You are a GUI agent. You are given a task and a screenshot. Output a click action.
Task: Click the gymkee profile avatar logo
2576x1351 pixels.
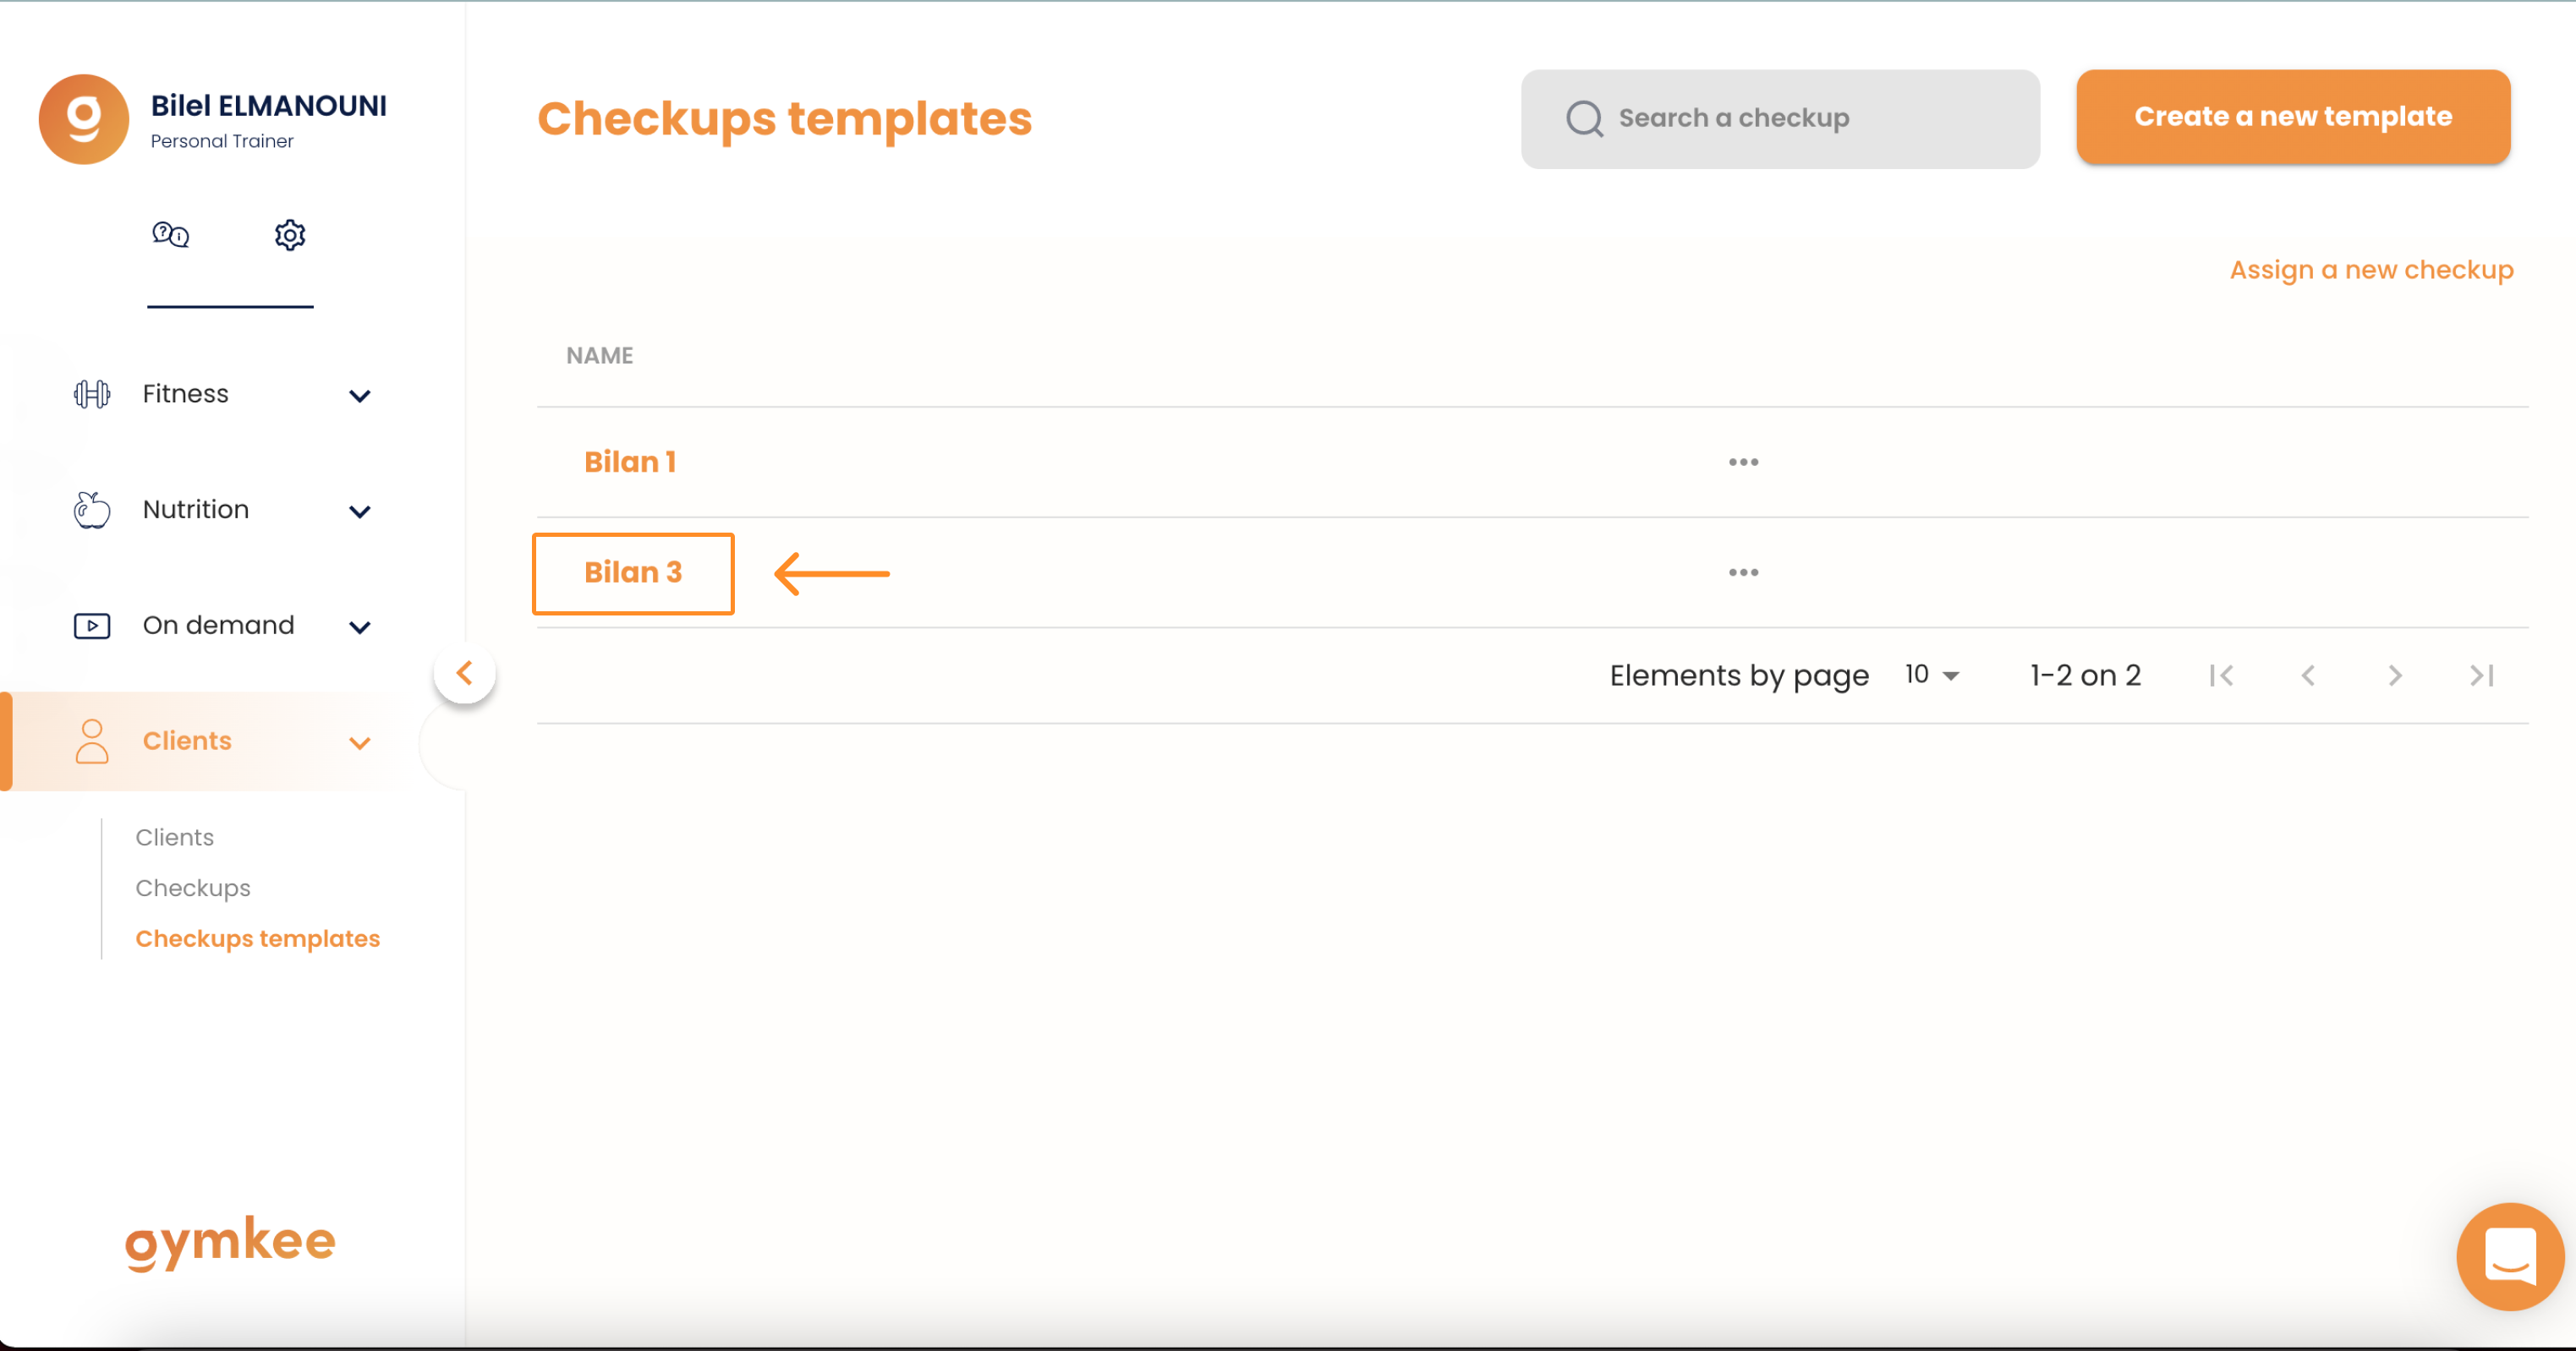click(84, 119)
